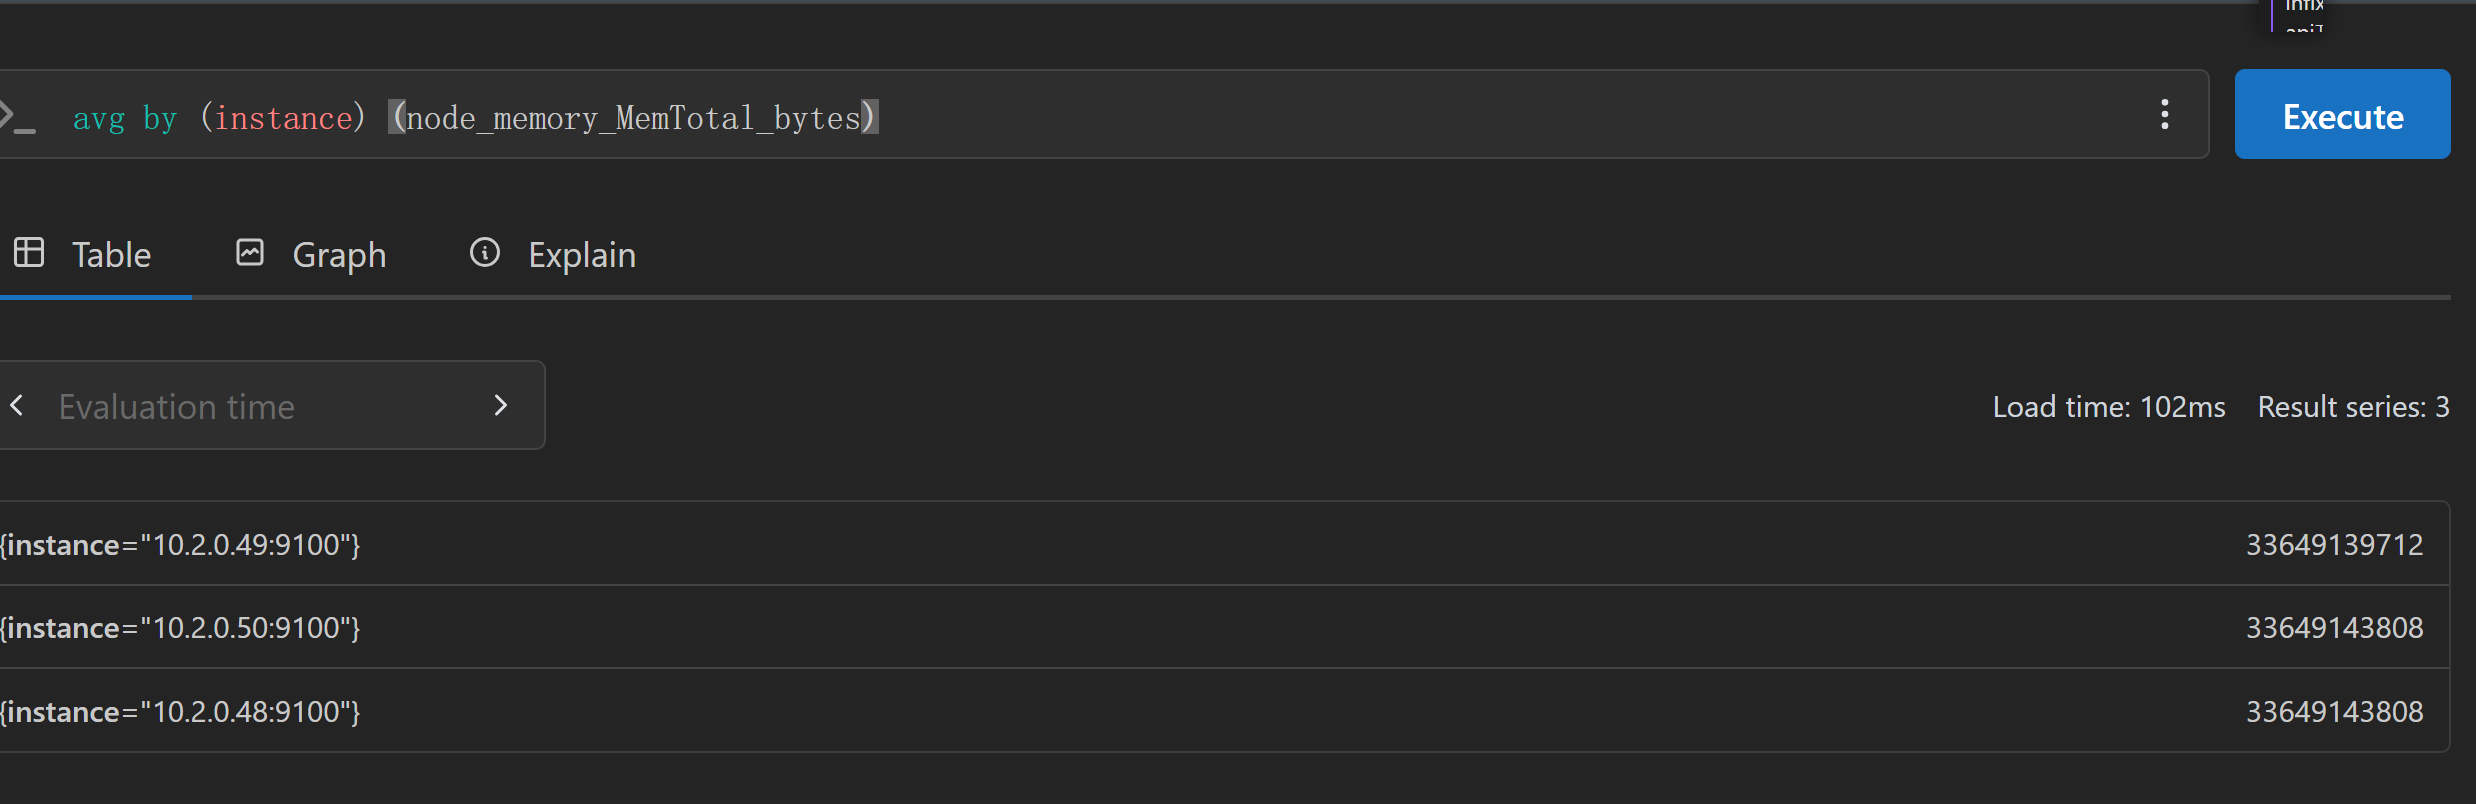This screenshot has width=2476, height=804.
Task: Select the instance 10.2.0.49:9100 result row
Action: tap(1224, 544)
